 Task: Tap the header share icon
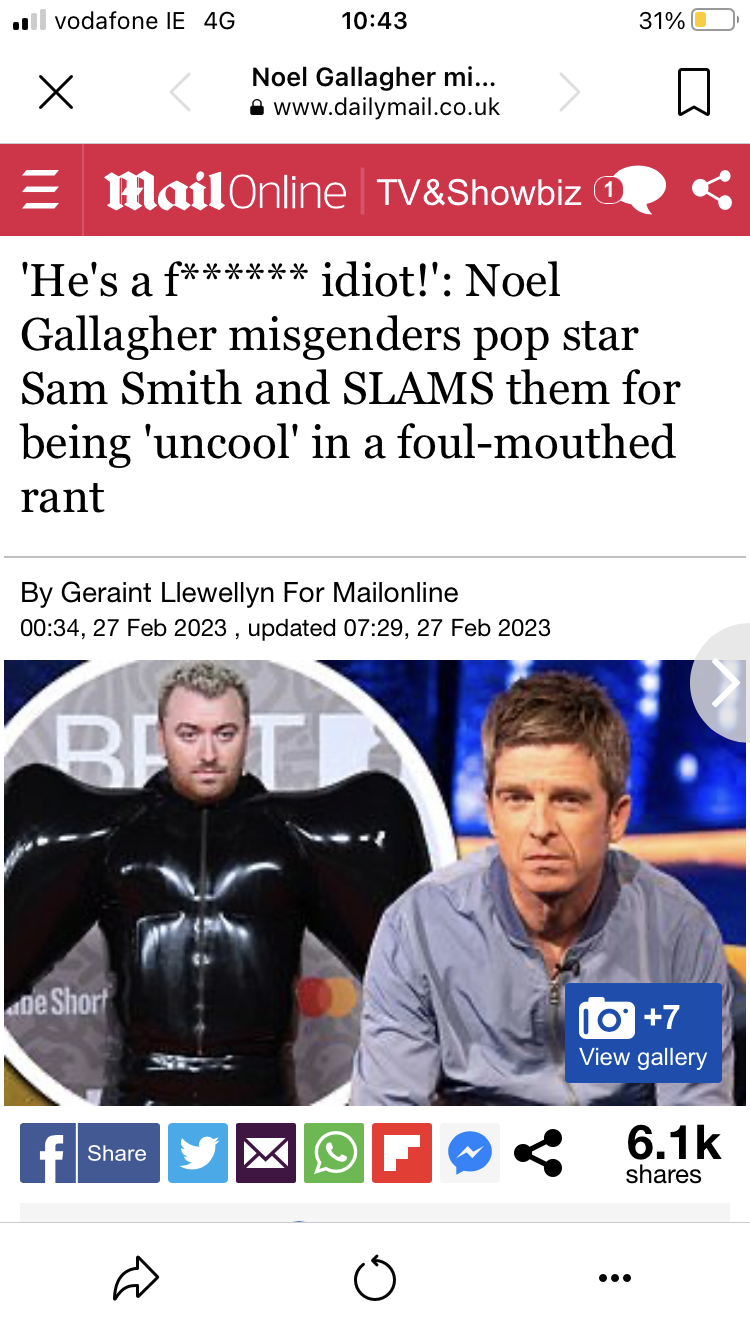(711, 190)
